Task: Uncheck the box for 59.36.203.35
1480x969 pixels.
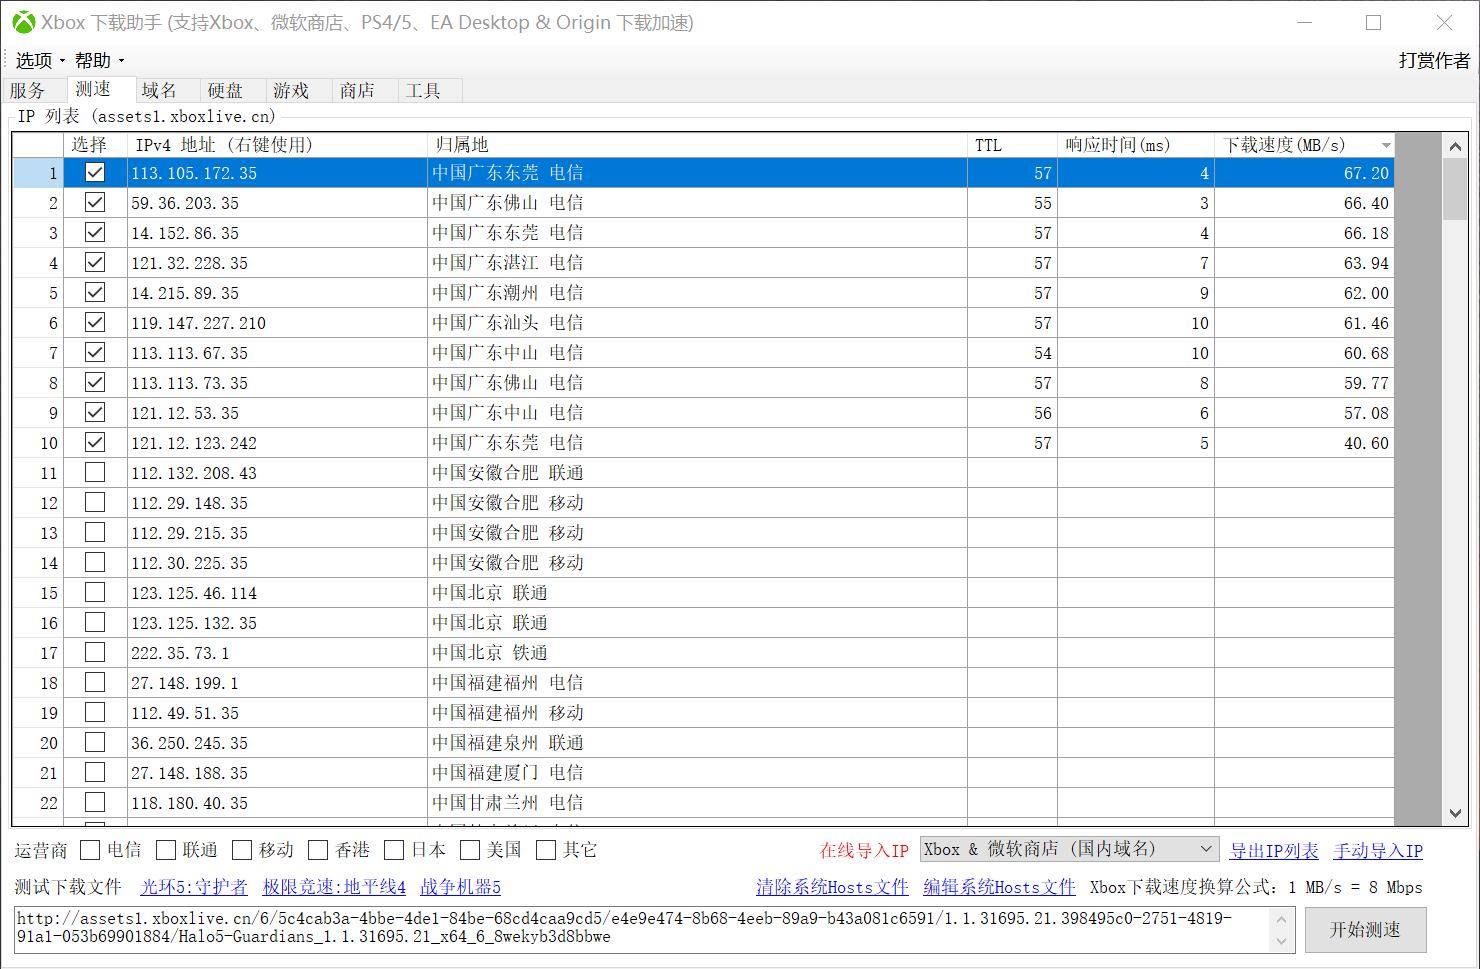Action: 95,202
